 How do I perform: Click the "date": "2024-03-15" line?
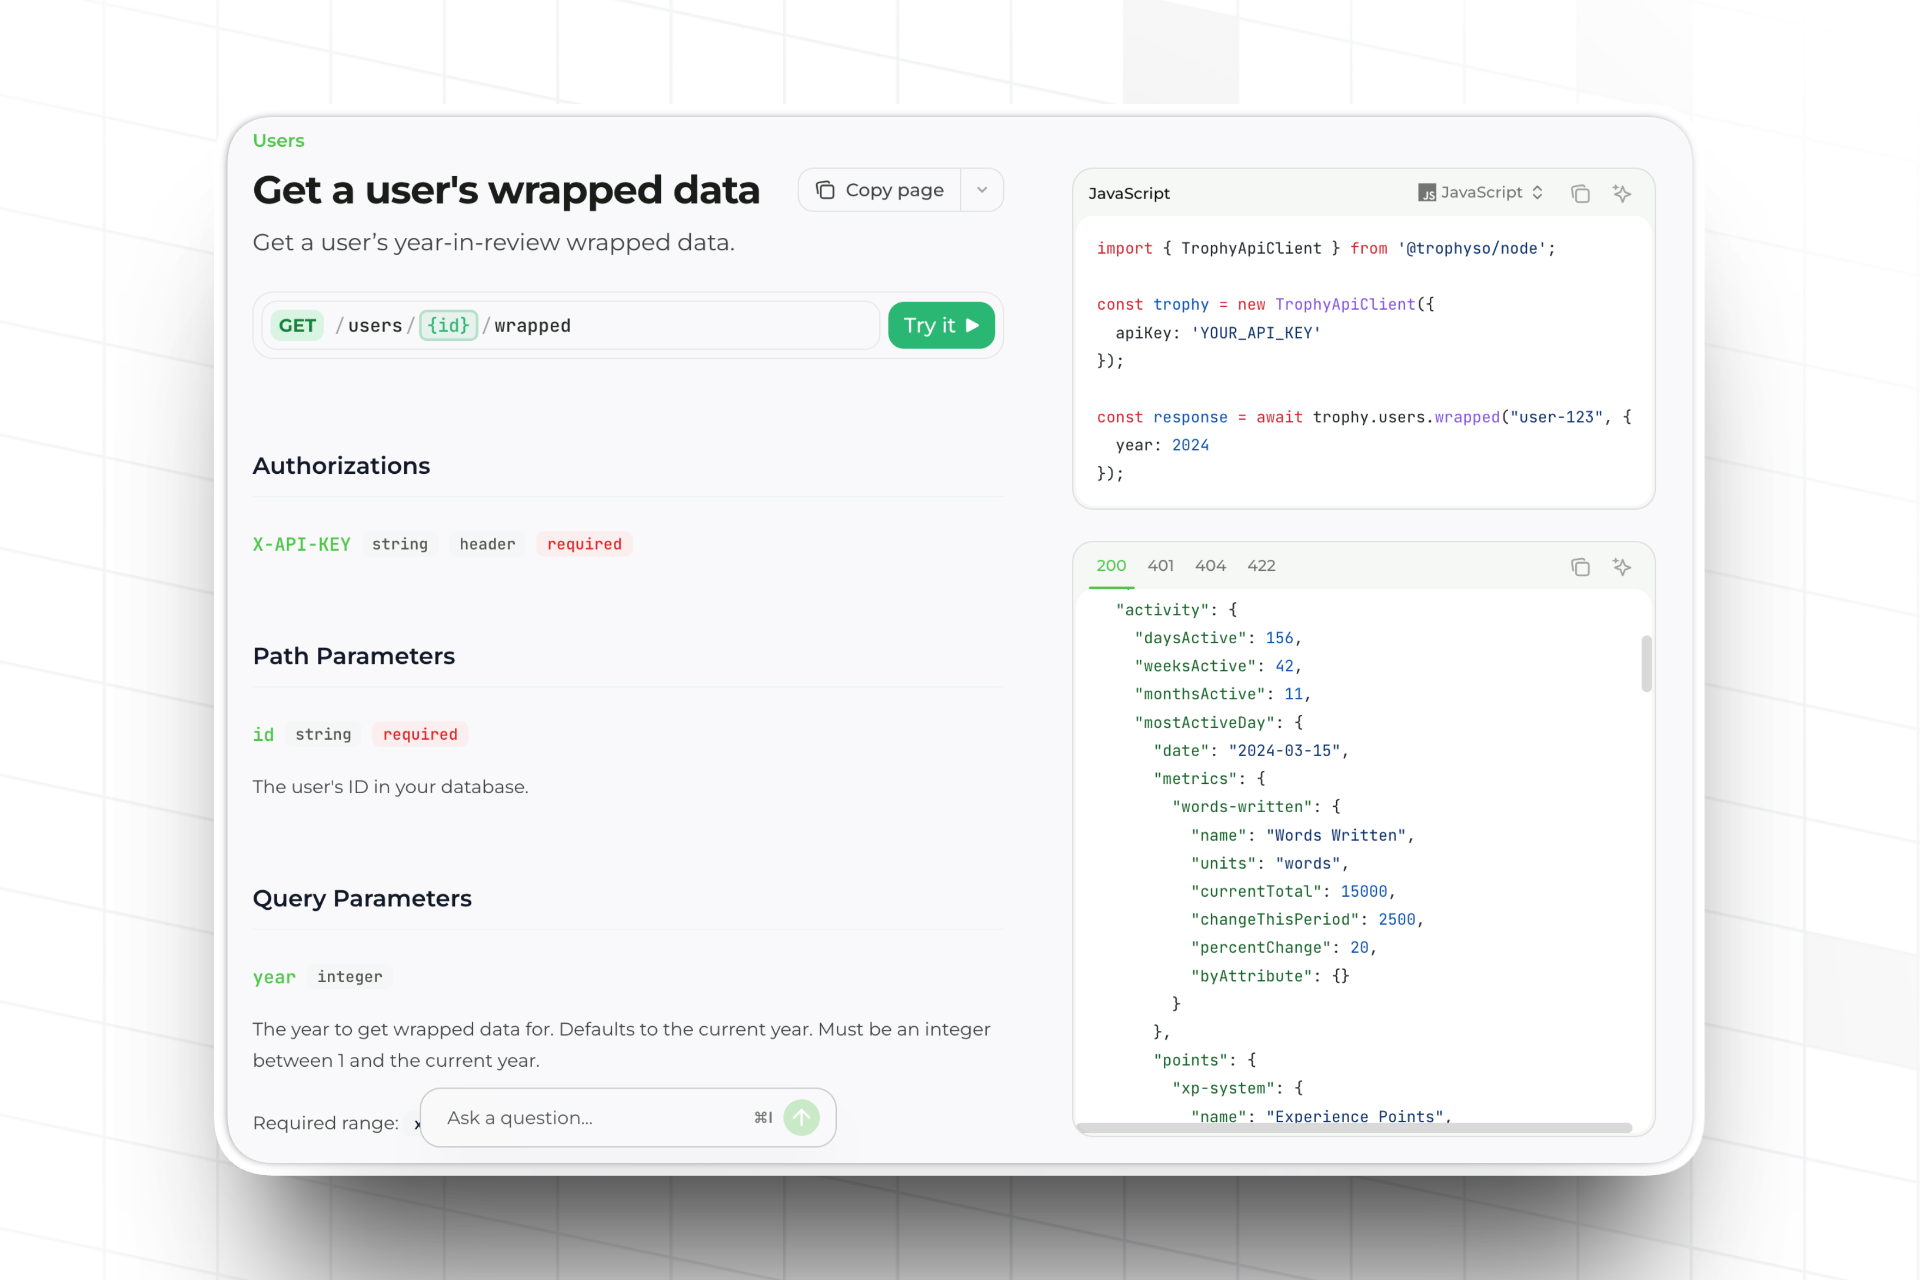click(x=1250, y=751)
